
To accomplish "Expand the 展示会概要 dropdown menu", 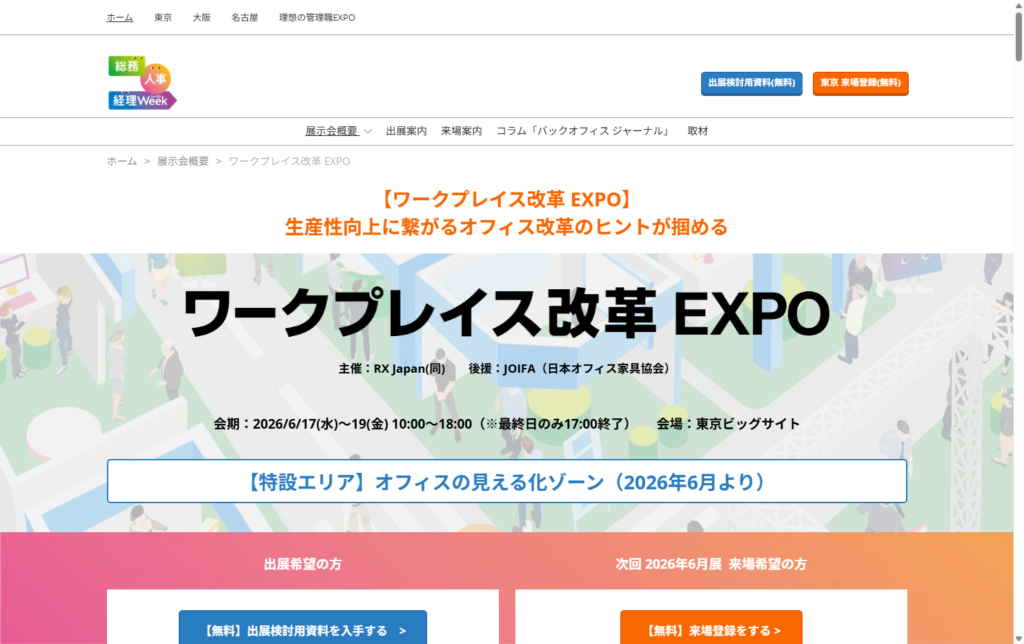I will (330, 131).
